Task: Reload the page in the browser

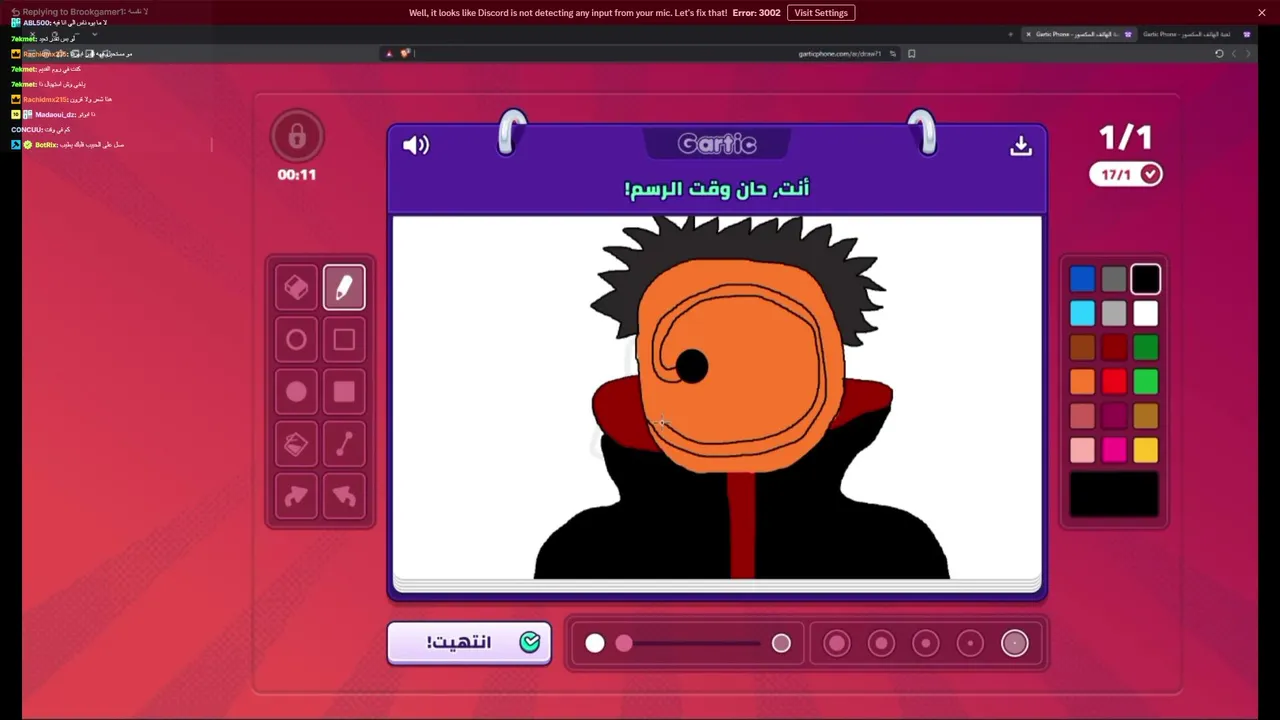Action: click(1219, 54)
